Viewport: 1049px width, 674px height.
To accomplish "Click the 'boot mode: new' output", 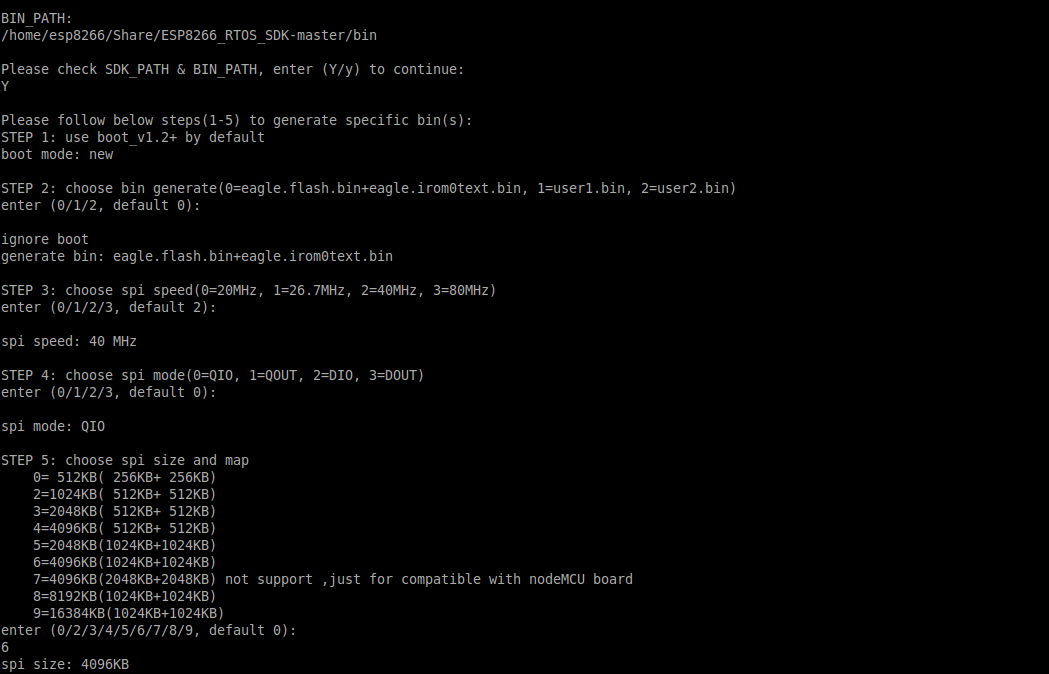I will click(x=57, y=154).
